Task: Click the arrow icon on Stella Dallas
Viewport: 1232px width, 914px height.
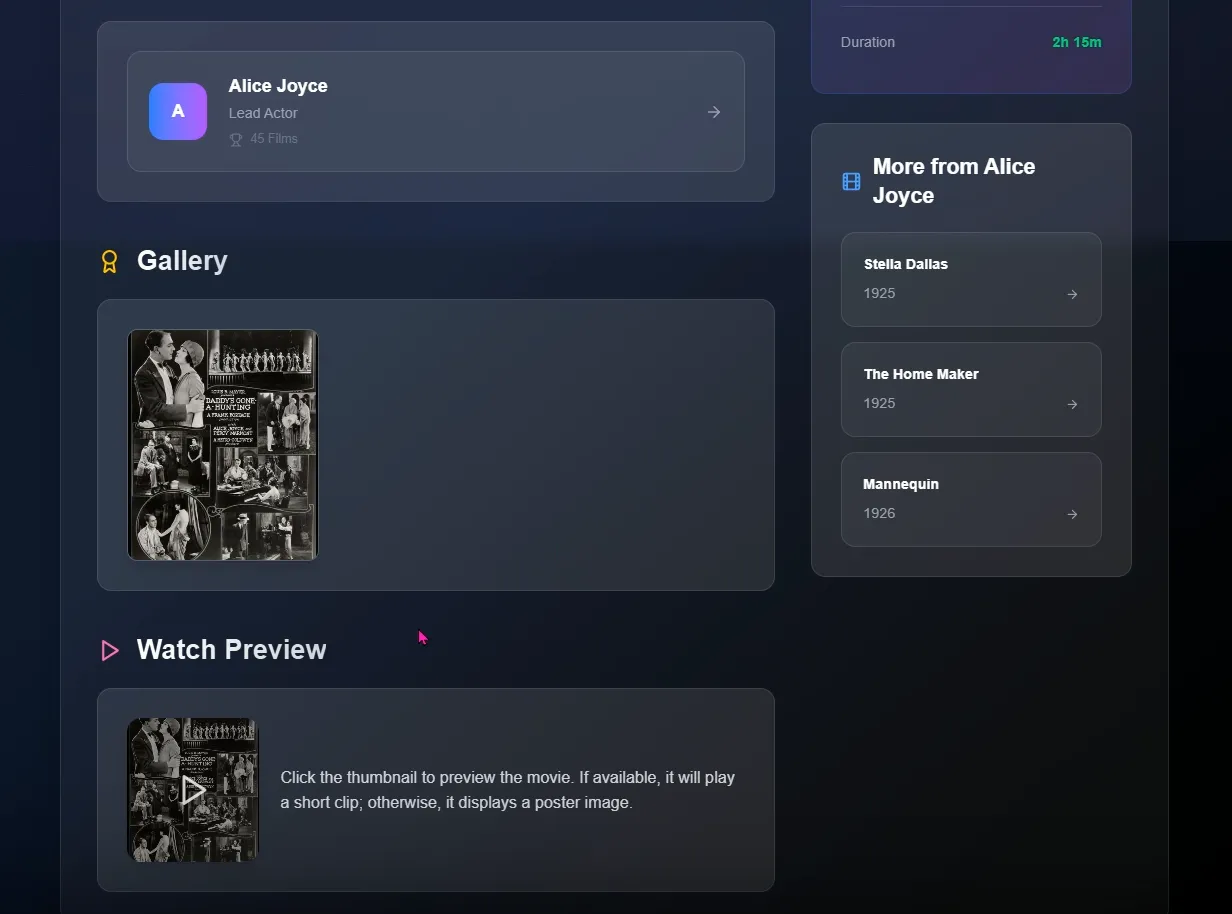Action: 1072,294
